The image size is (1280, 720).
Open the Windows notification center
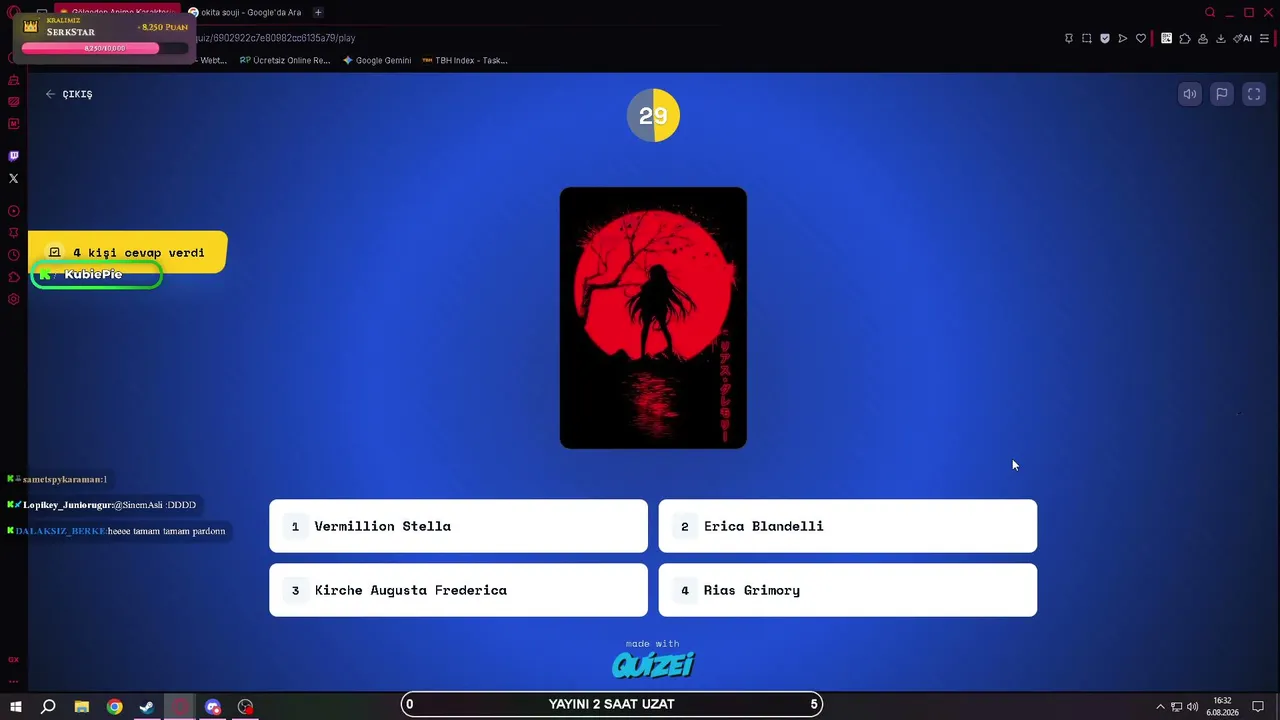1258,707
